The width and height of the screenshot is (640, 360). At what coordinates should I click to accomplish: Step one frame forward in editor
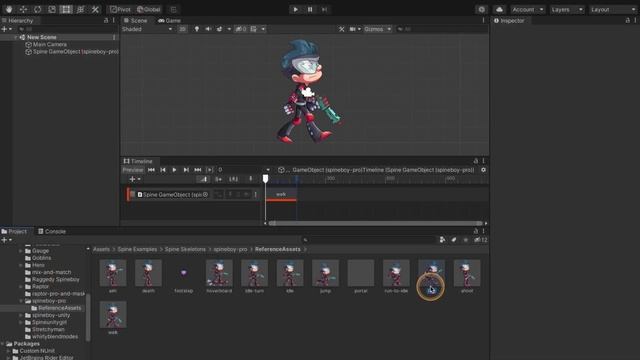tap(324, 9)
